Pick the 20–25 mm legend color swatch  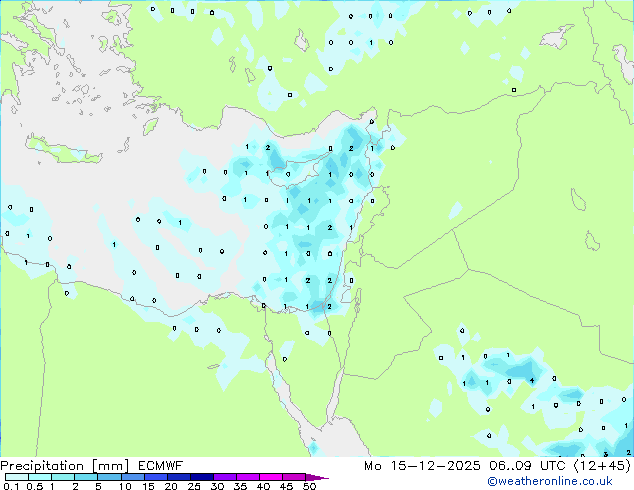178,477
